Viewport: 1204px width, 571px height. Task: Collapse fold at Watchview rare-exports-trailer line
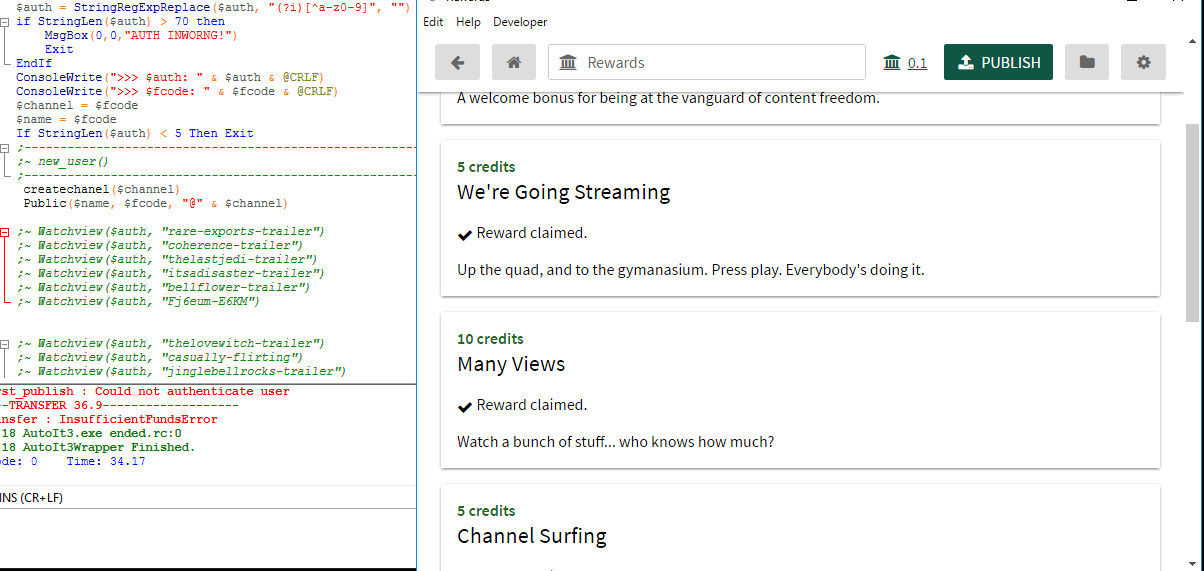click(5, 231)
